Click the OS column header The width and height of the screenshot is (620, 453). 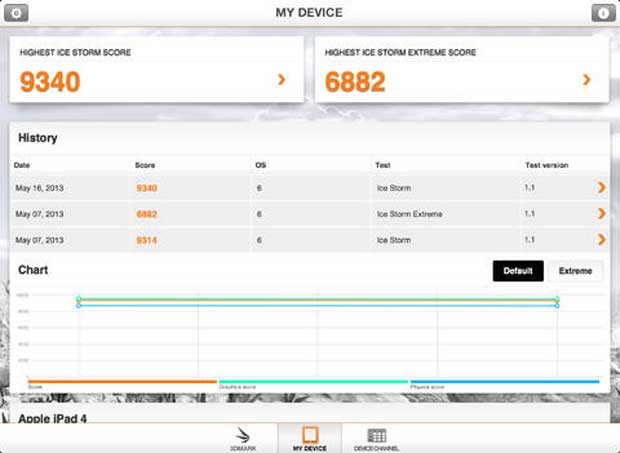coord(261,165)
